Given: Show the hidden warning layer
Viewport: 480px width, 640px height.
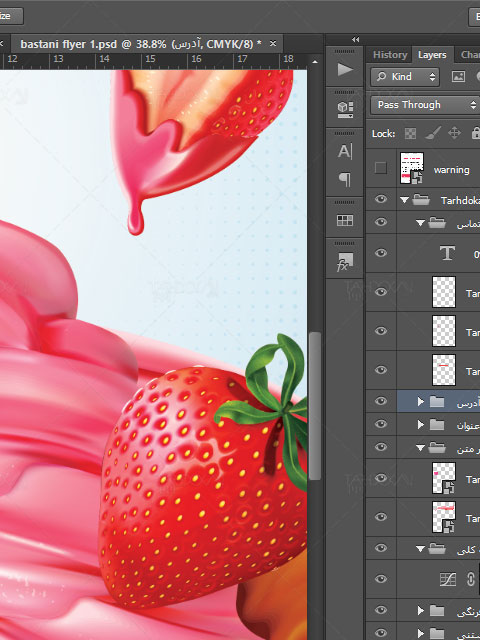Looking at the screenshot, I should (380, 168).
